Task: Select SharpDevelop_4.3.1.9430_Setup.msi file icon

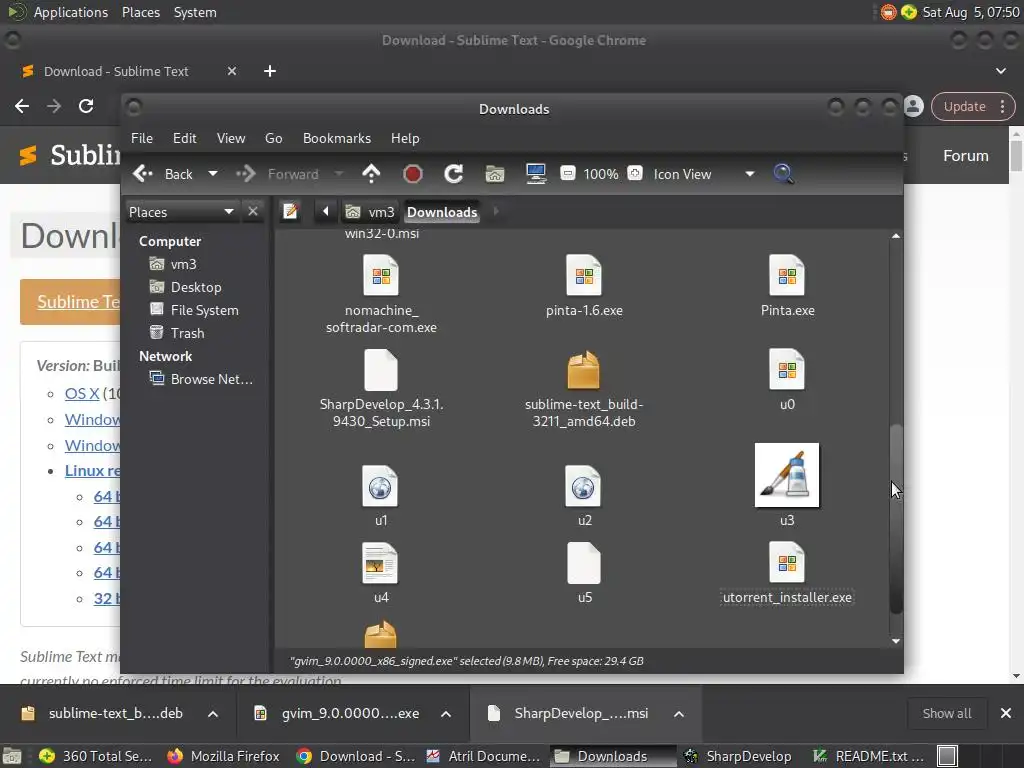Action: point(381,370)
